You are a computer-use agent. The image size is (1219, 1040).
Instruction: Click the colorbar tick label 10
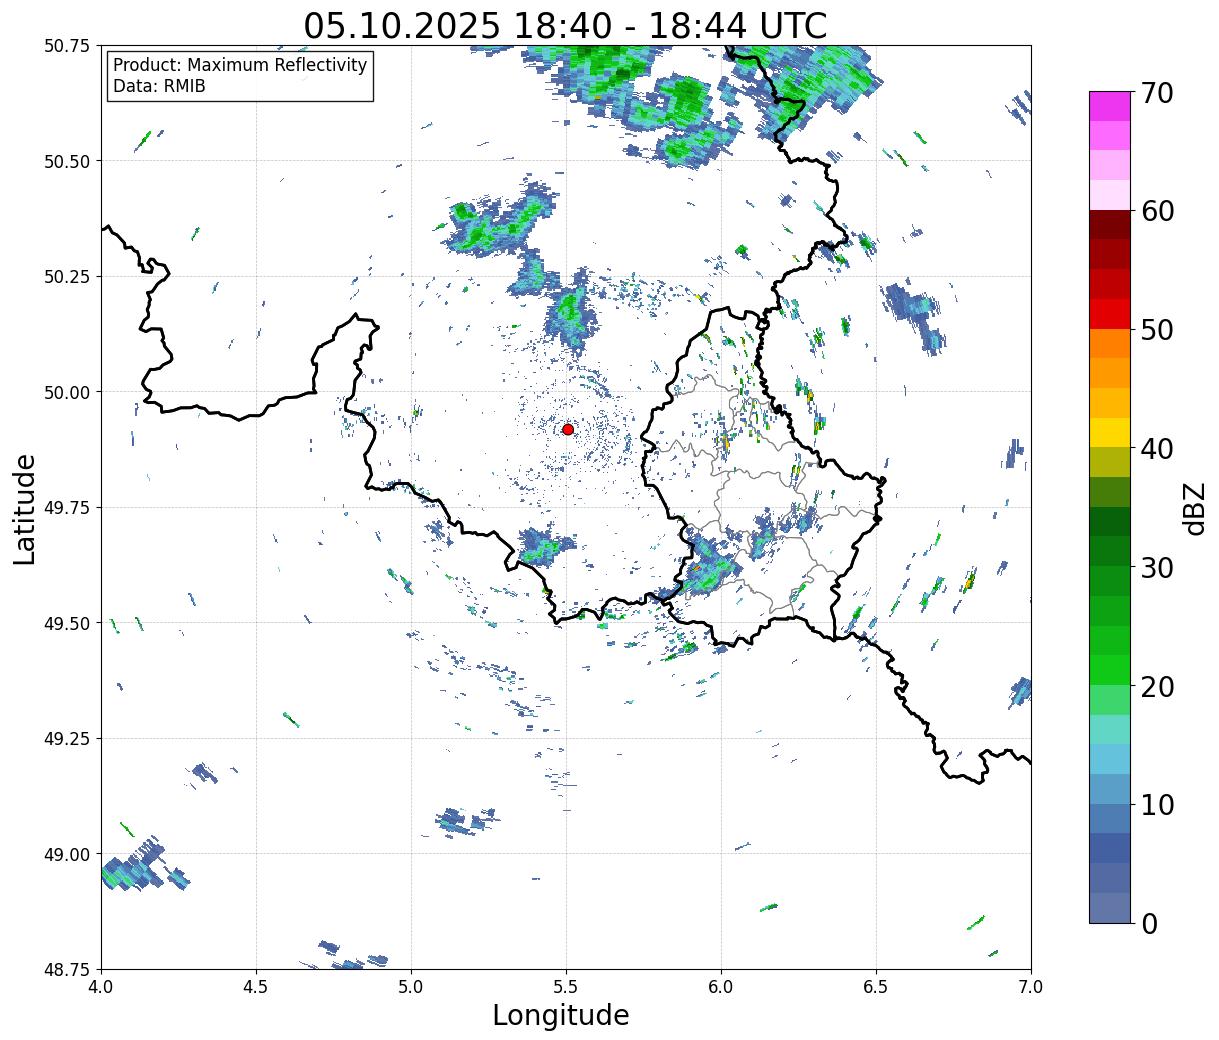[1157, 805]
